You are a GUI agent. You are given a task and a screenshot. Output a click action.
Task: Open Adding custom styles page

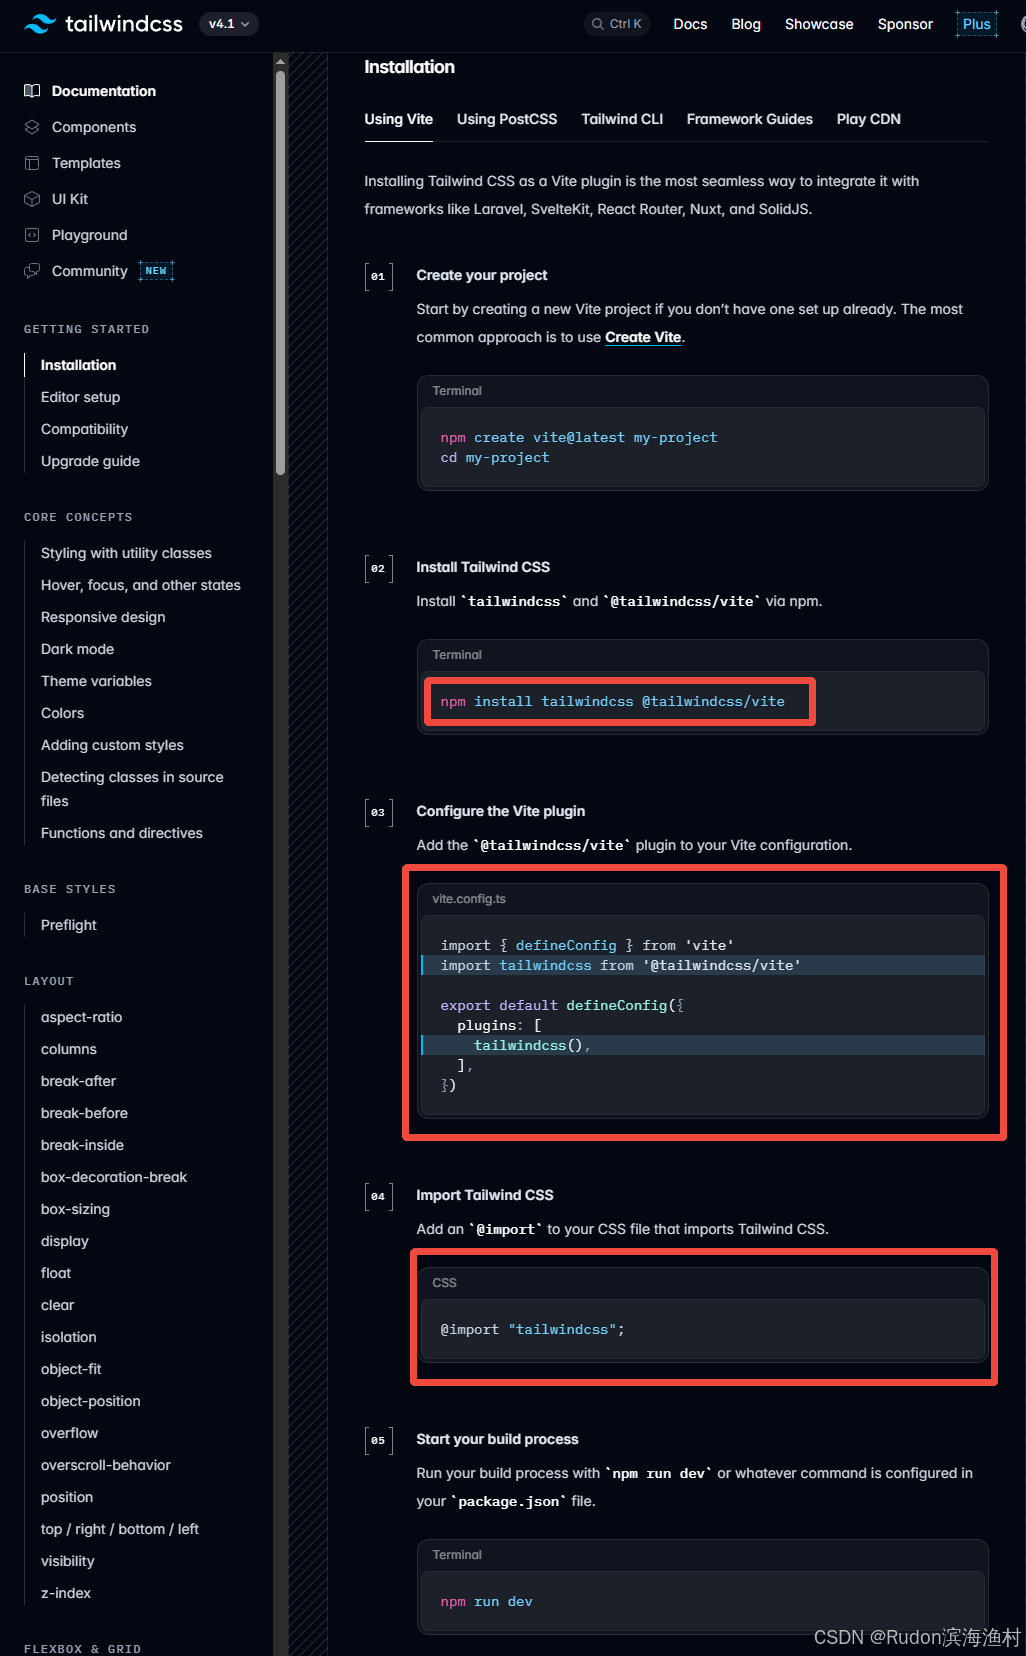[x=112, y=745]
